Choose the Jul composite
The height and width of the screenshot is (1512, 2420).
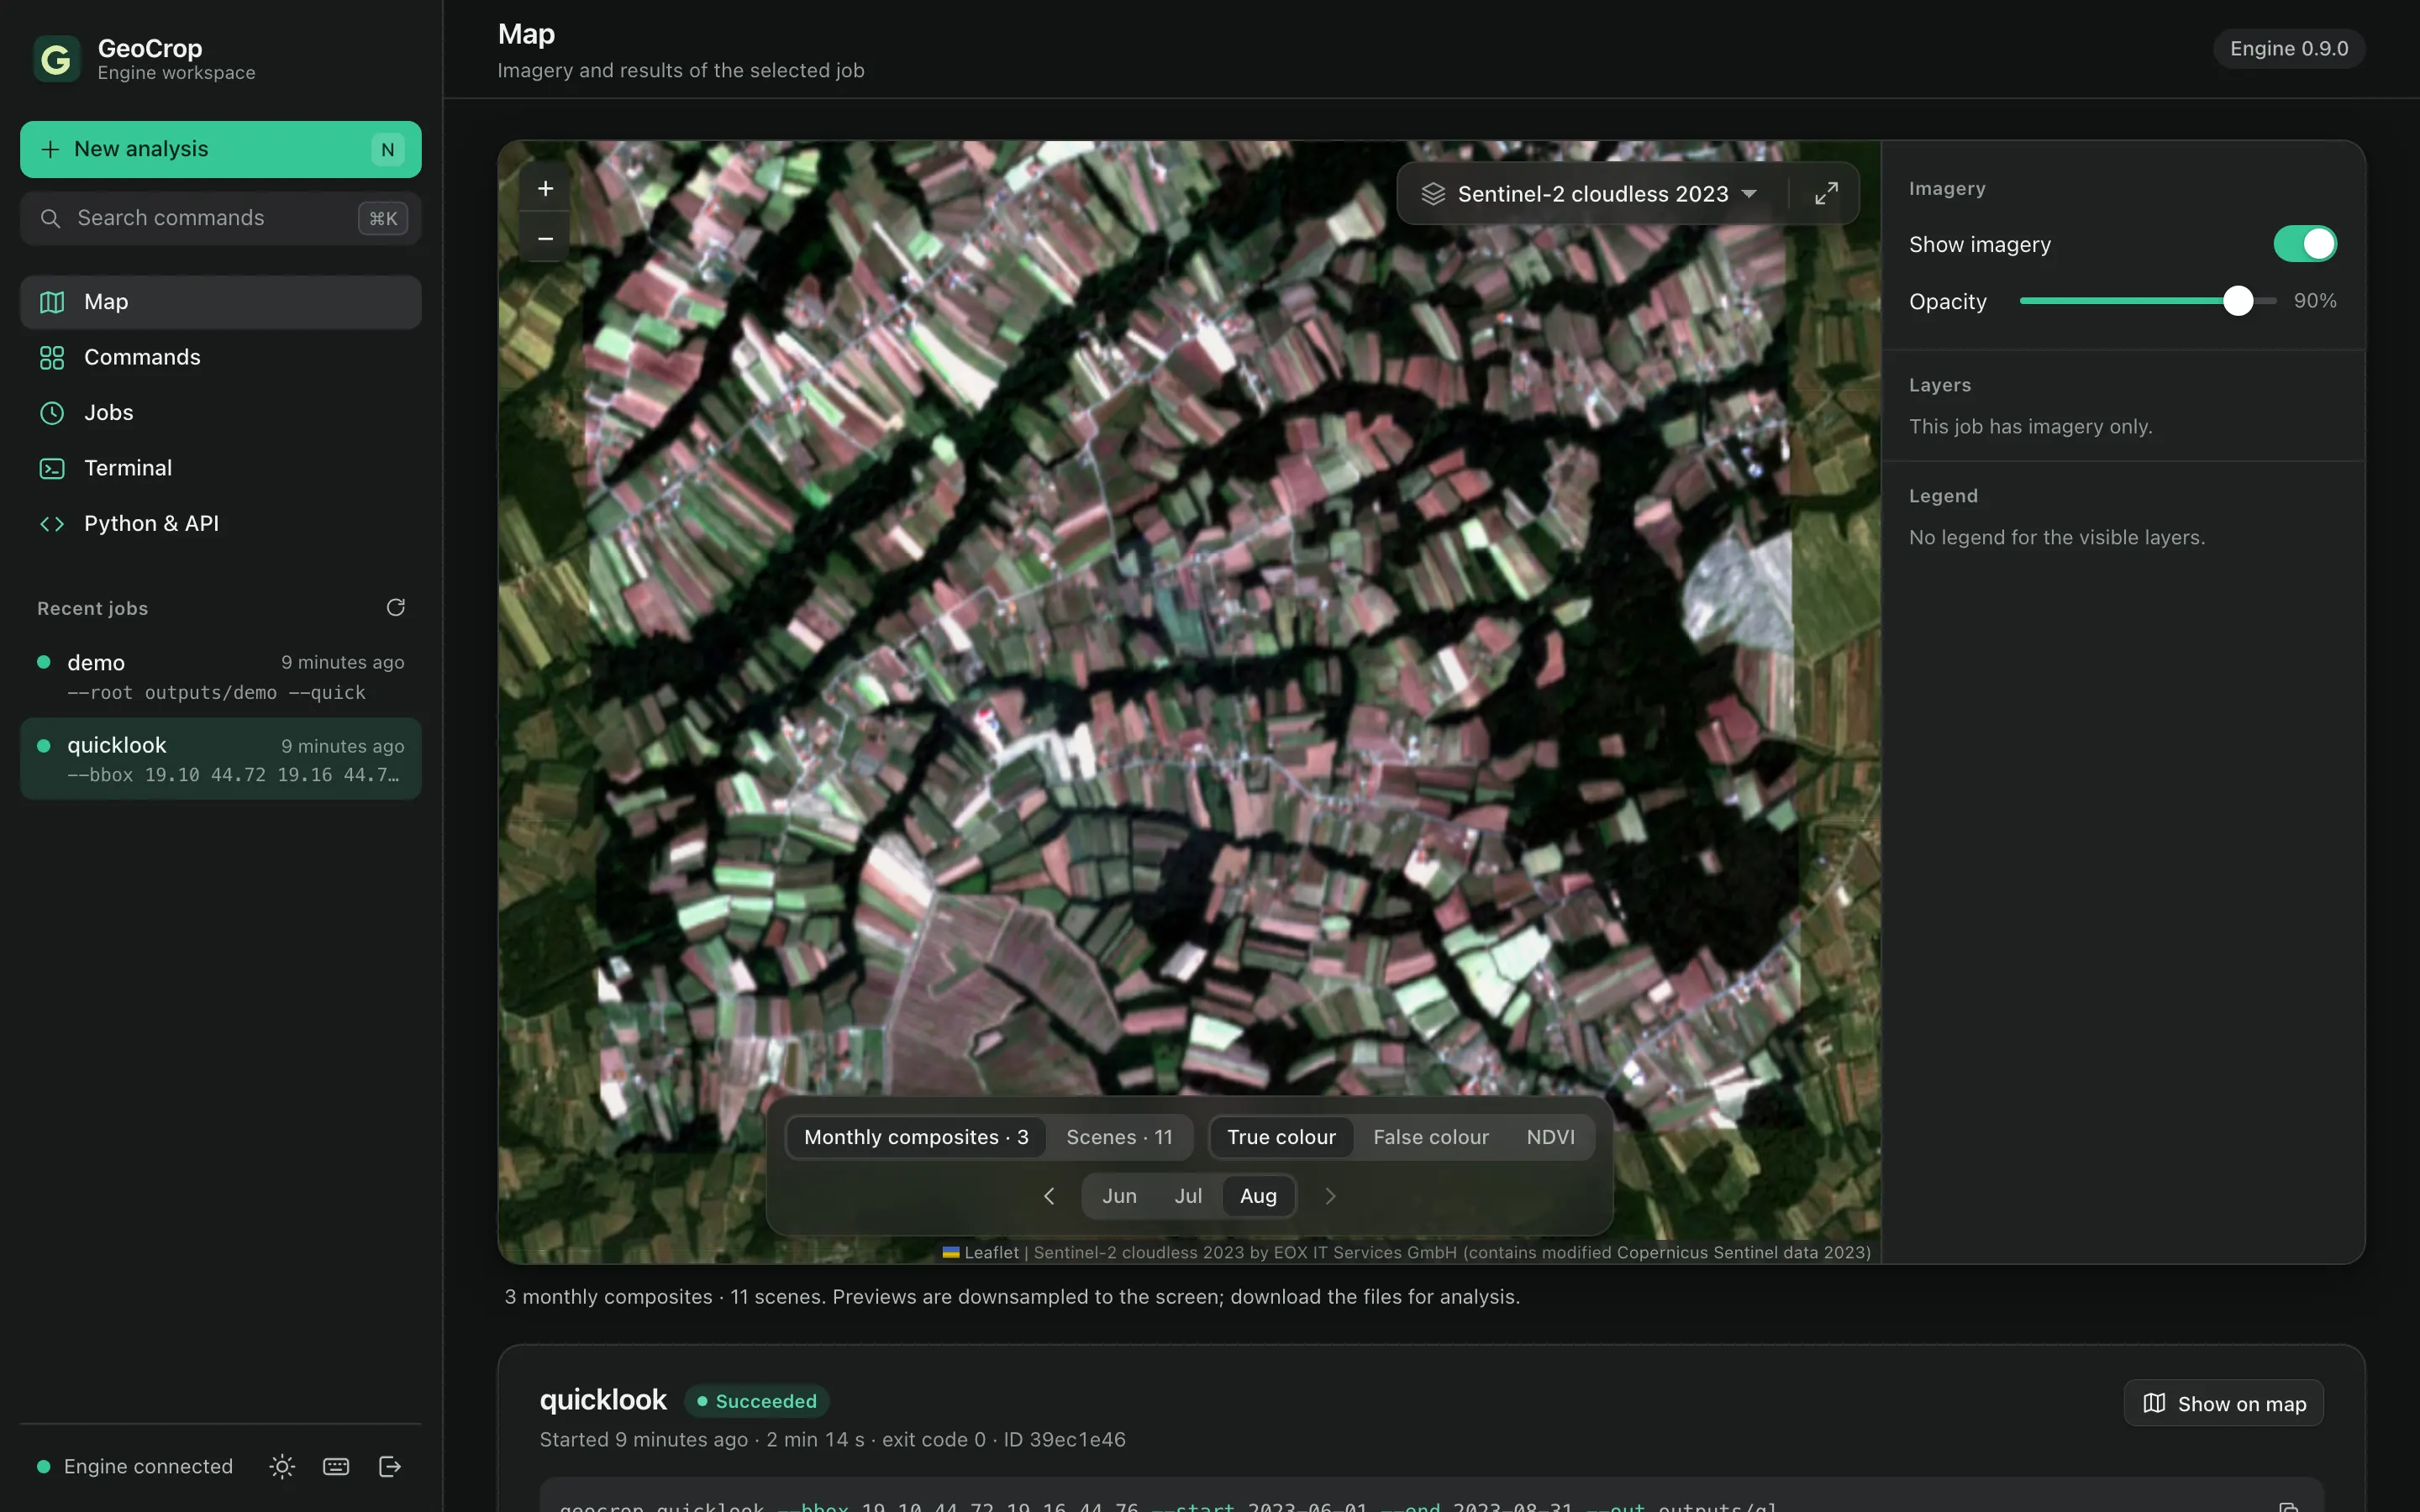[1188, 1196]
